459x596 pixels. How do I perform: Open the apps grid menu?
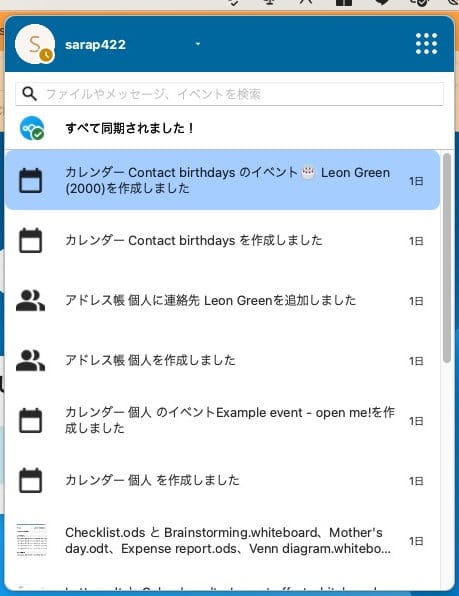click(x=426, y=44)
